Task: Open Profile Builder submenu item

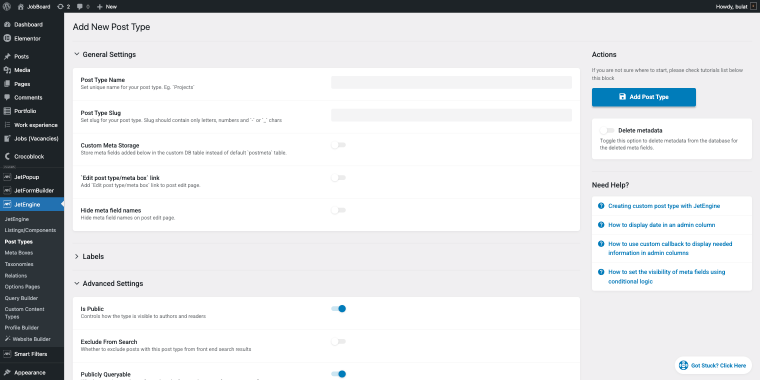Action: [x=22, y=328]
